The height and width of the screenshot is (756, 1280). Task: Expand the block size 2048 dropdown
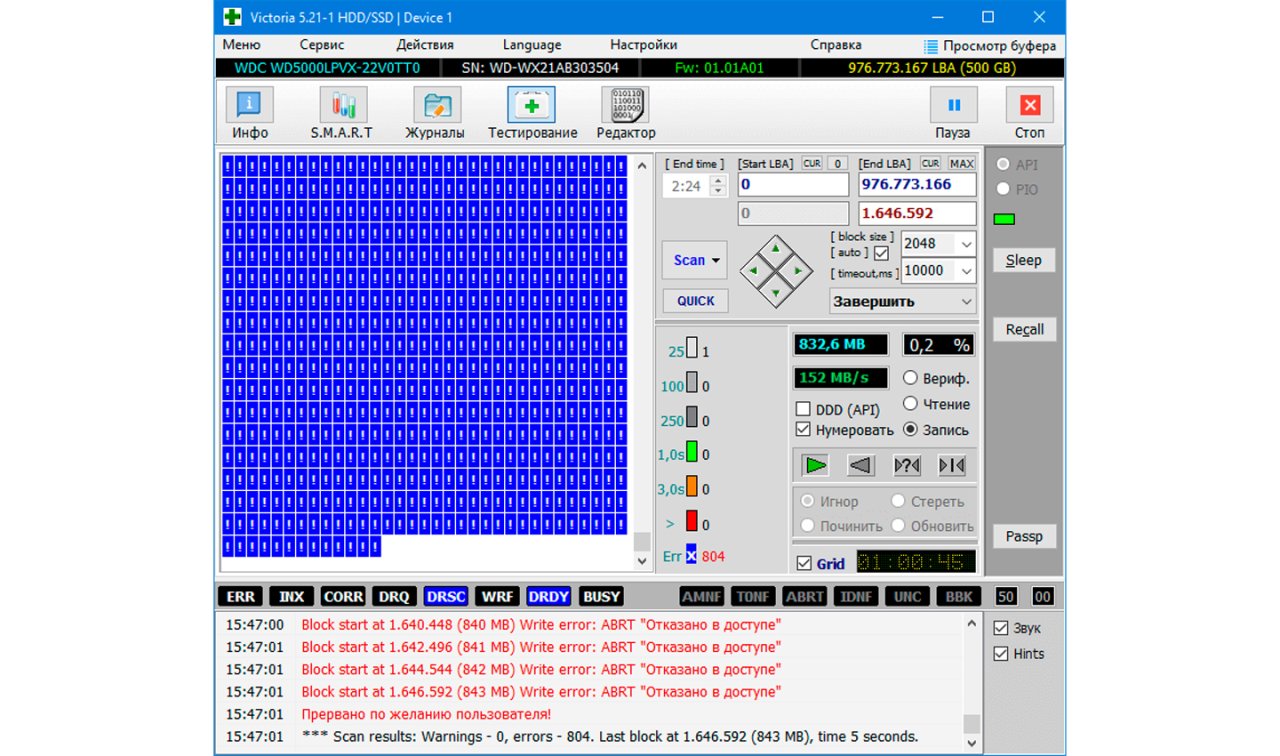click(x=965, y=244)
